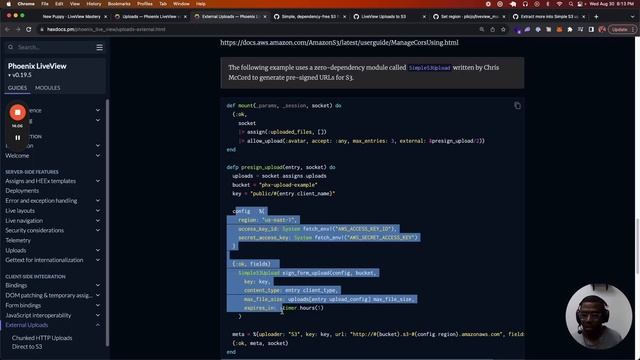Screen dimensions: 640x360
Task: Click the sidebar hamburger menu icon
Action: (x=100, y=47)
